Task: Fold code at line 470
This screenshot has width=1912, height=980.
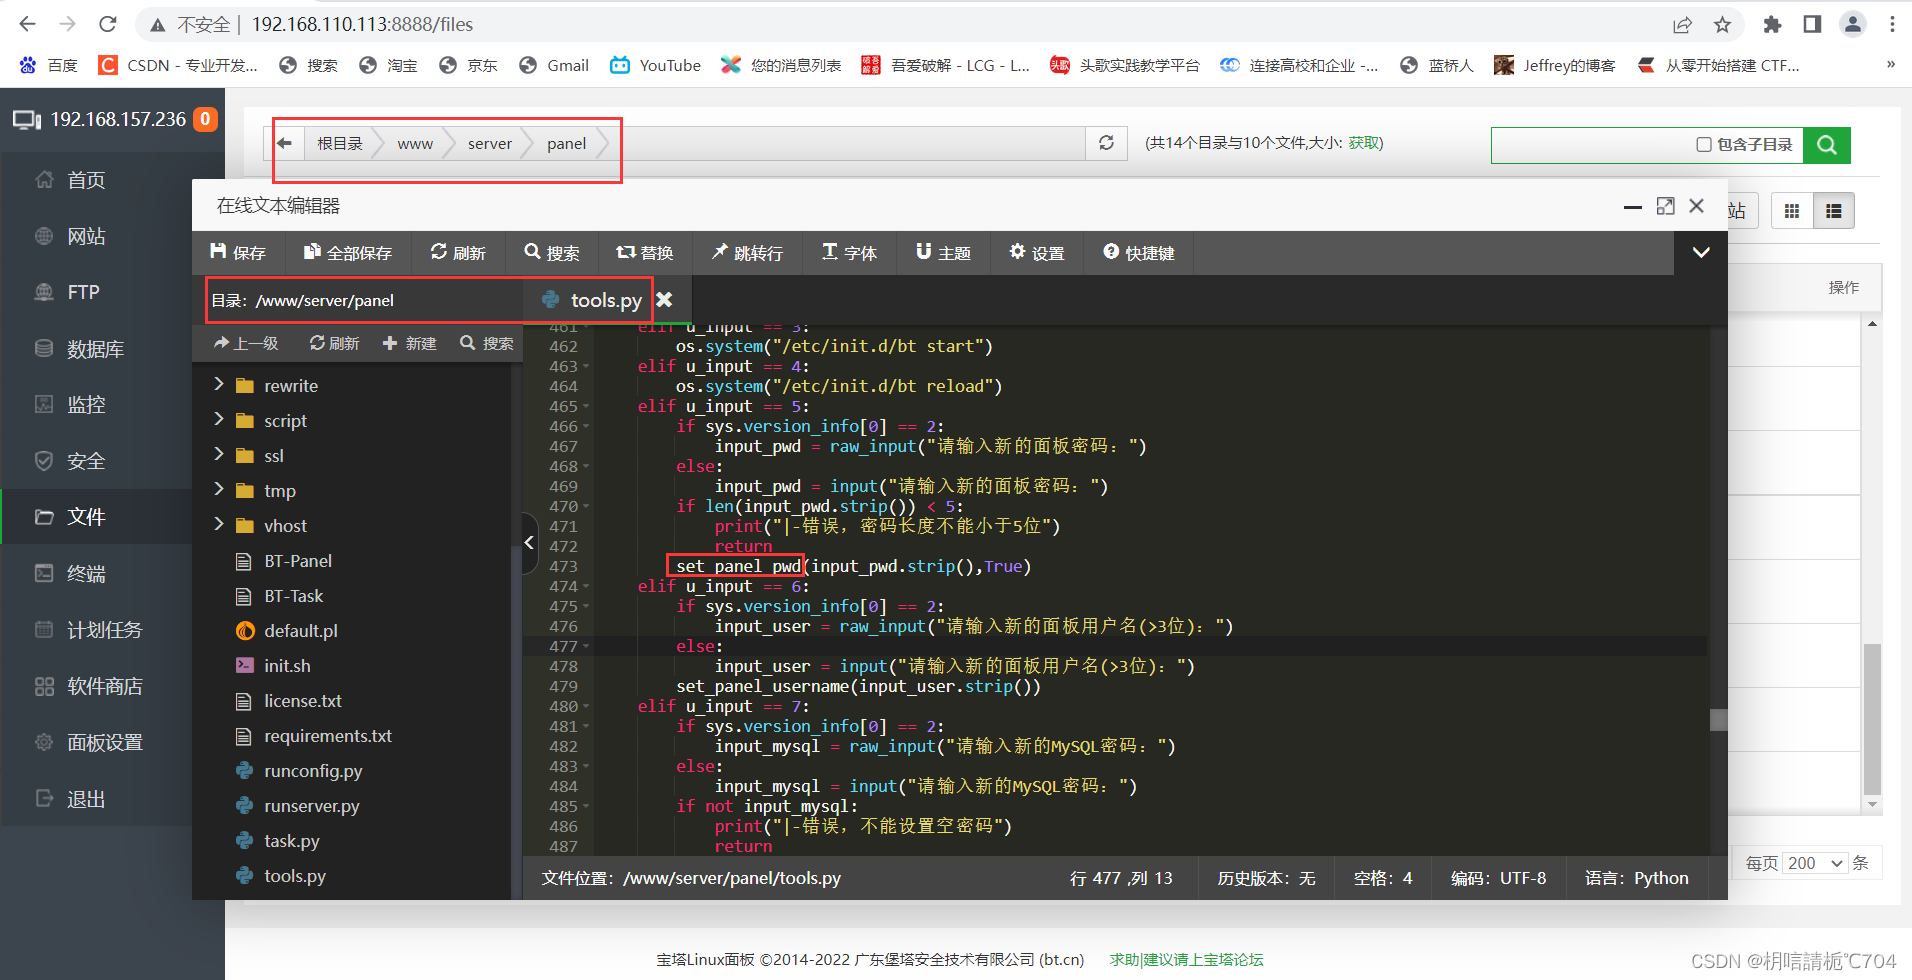Action: tap(587, 507)
